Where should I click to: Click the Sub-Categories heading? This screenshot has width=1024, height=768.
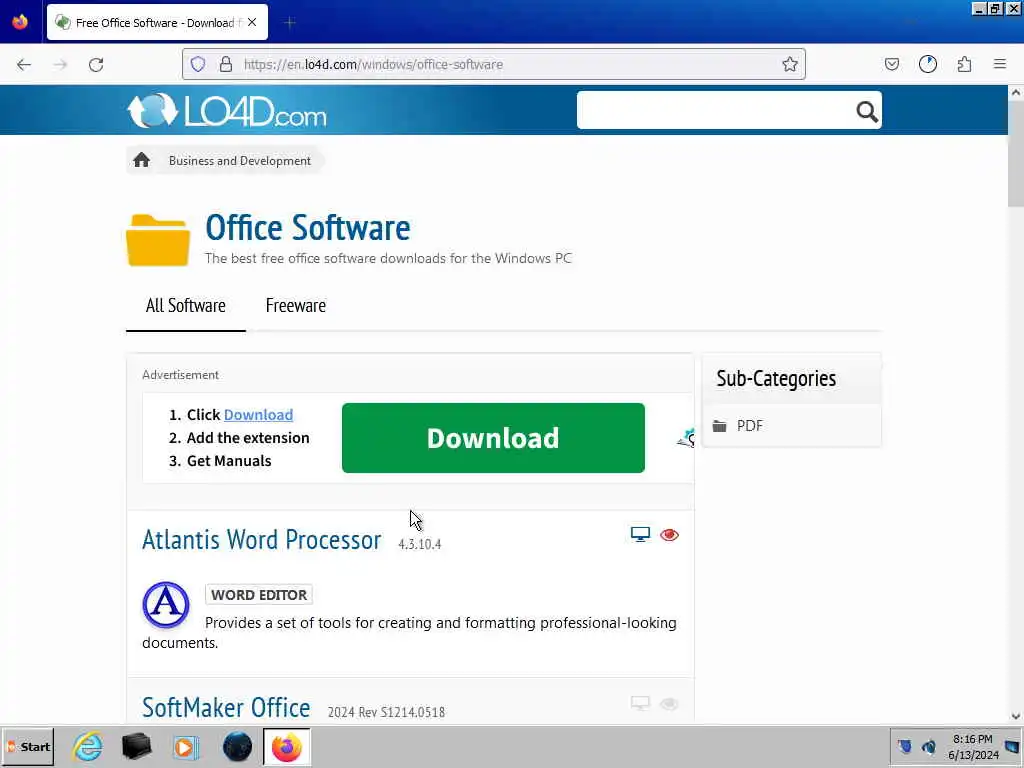coord(776,378)
